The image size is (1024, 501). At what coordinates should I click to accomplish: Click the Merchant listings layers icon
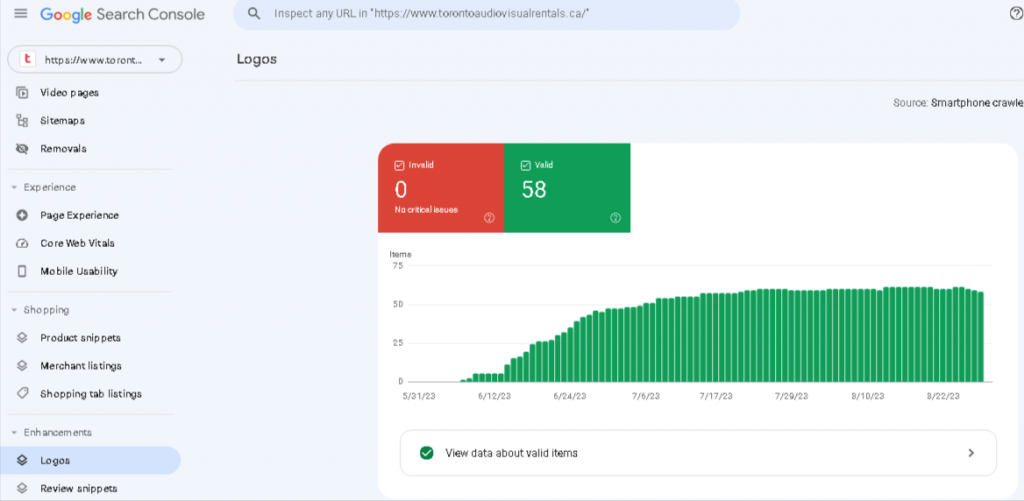point(22,366)
